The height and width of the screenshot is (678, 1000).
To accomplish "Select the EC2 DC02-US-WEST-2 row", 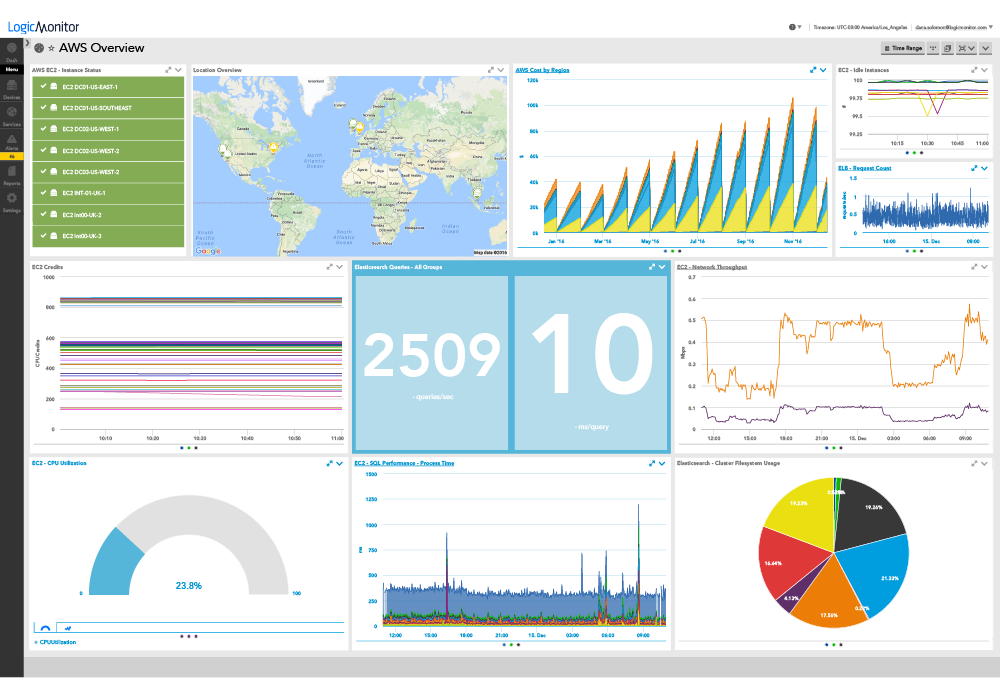I will 108,151.
